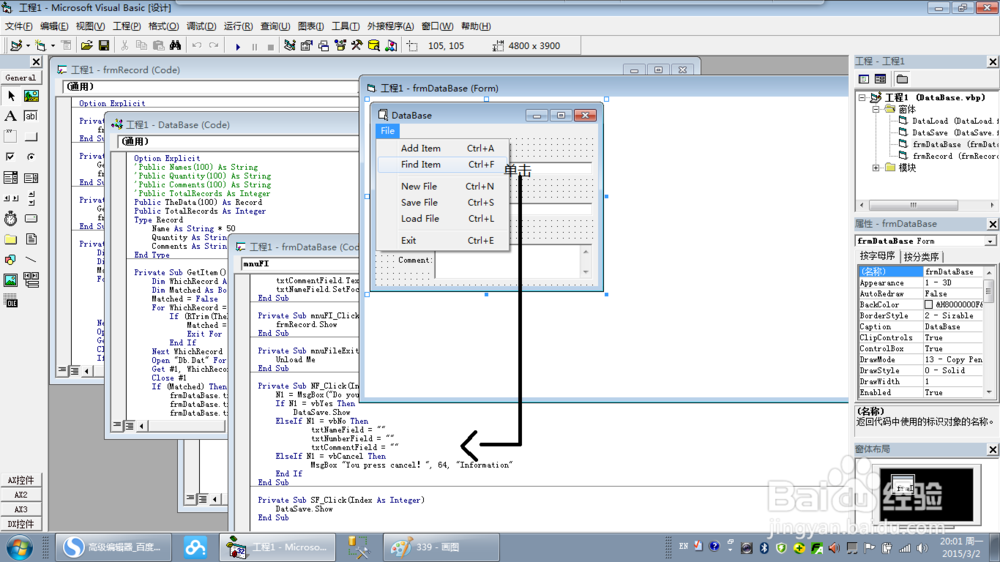Choose Save File in File menu
This screenshot has height=562, width=1000.
click(443, 202)
